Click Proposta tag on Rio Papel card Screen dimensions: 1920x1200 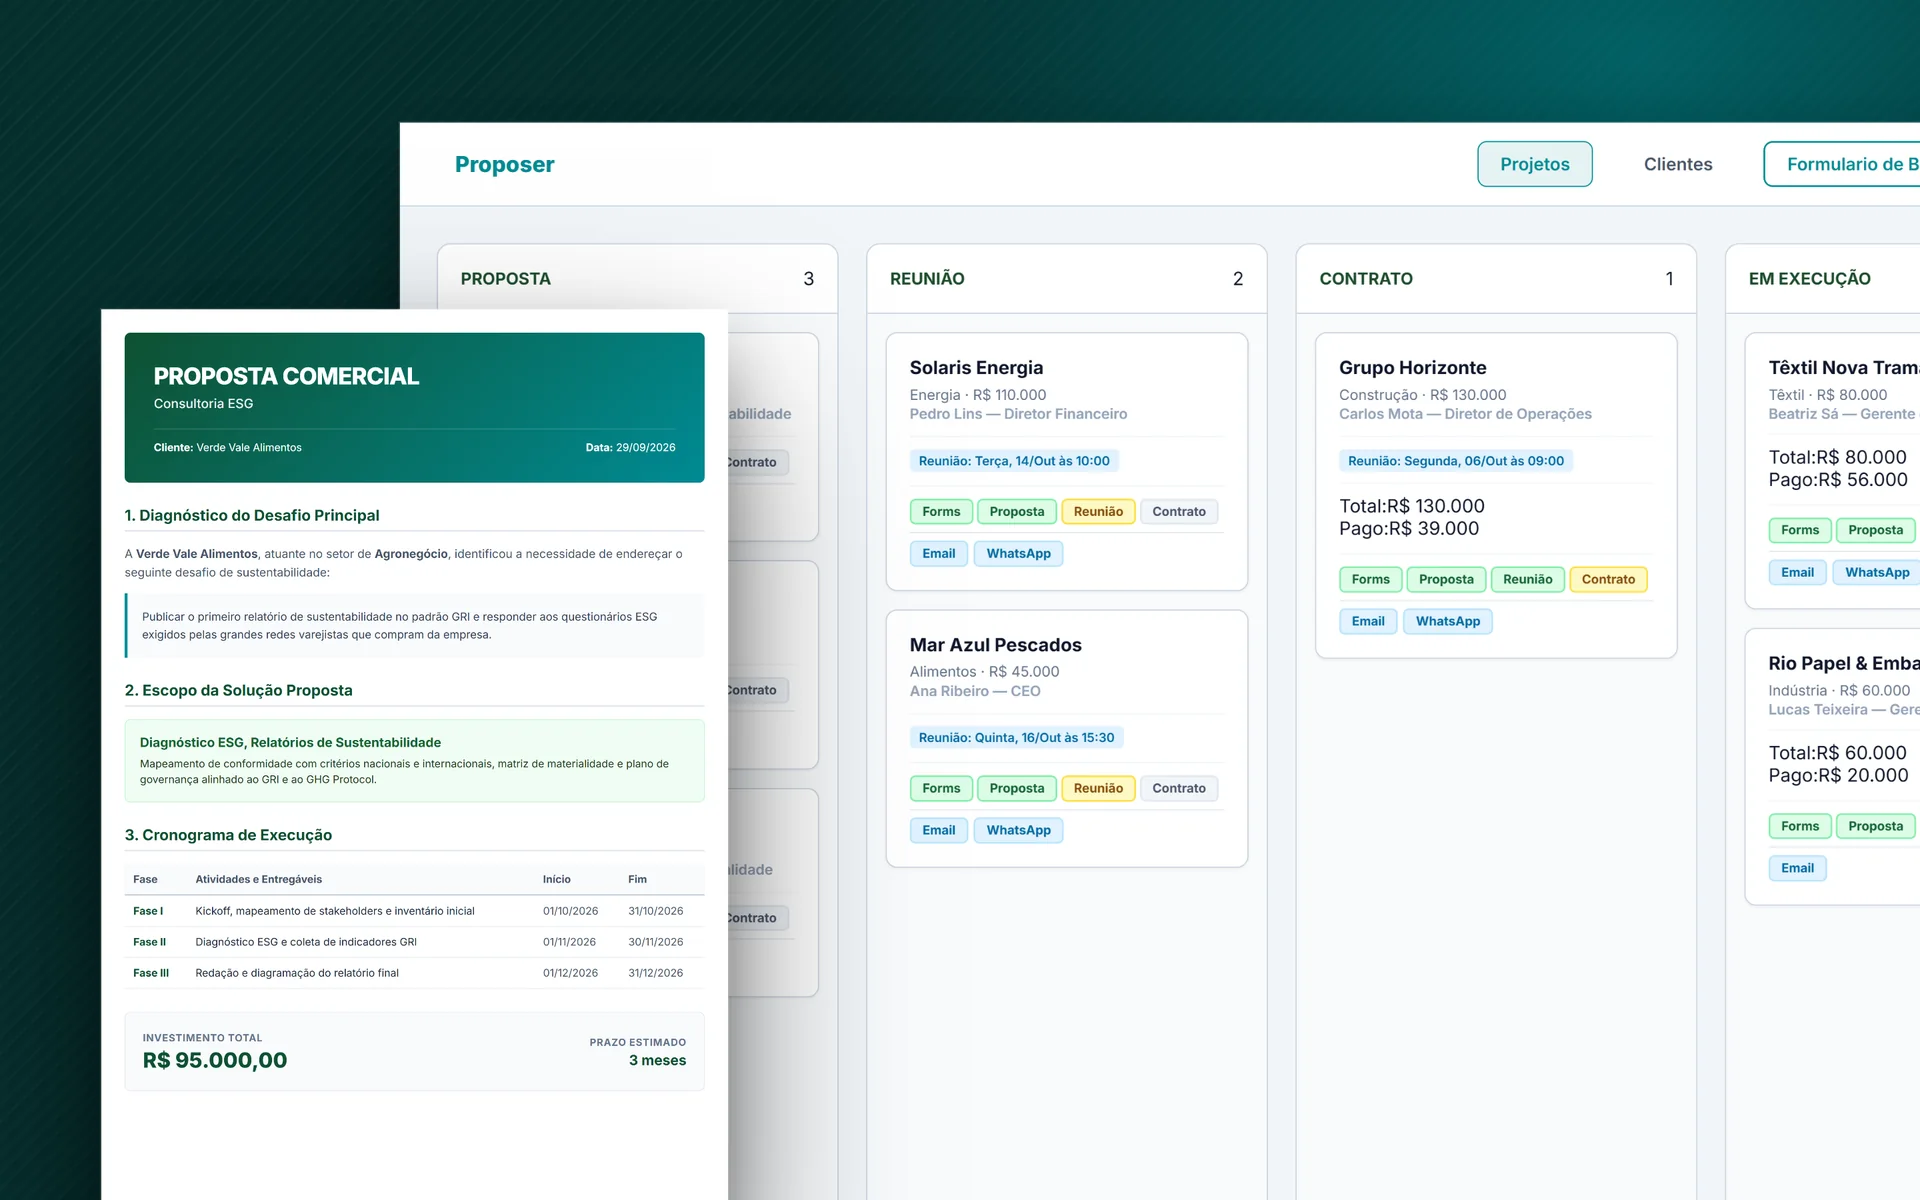(1876, 826)
